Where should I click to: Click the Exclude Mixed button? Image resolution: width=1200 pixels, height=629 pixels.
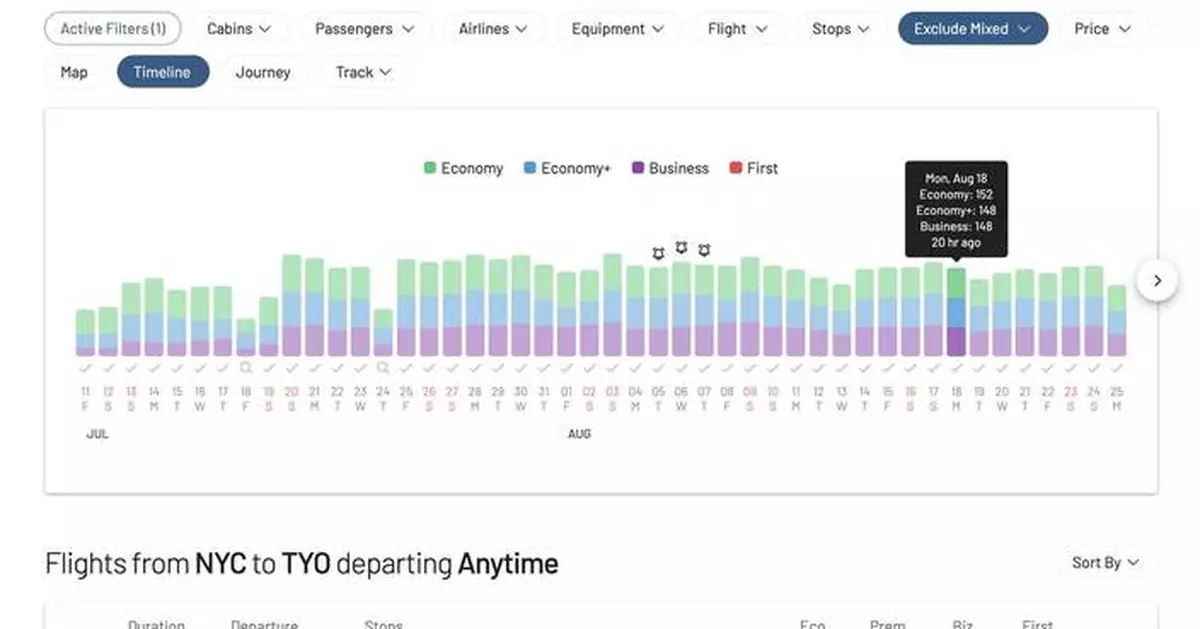click(971, 28)
